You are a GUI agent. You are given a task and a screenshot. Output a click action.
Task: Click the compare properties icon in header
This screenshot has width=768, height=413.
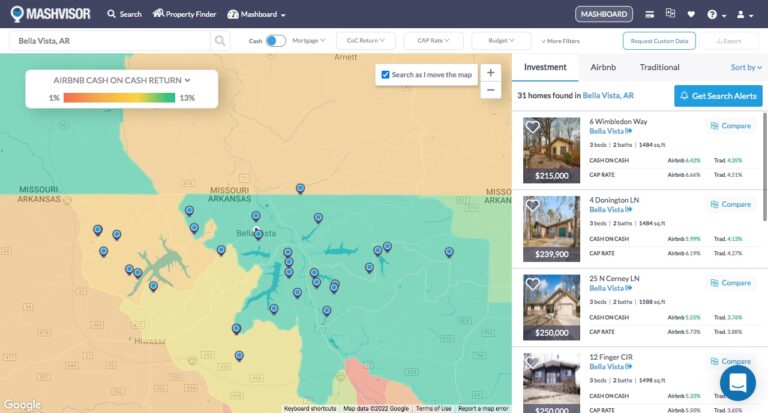click(x=670, y=14)
